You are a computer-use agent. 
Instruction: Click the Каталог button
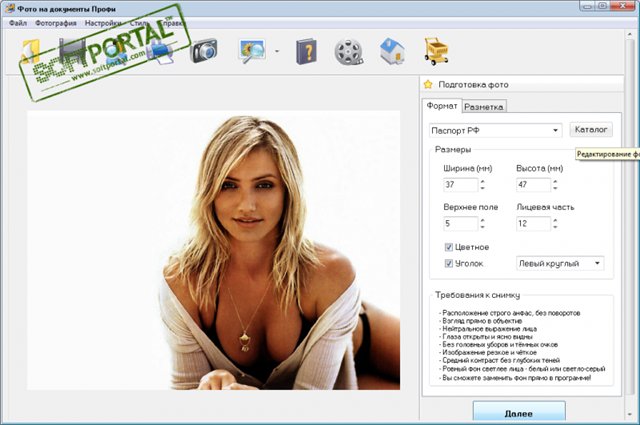[591, 129]
